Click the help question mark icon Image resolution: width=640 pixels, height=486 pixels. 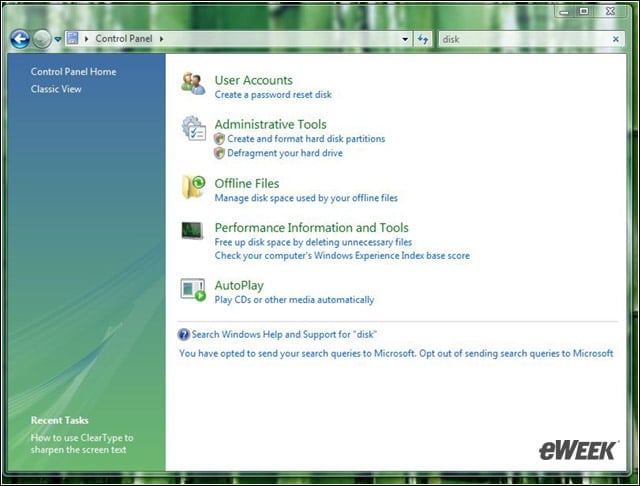click(x=184, y=335)
